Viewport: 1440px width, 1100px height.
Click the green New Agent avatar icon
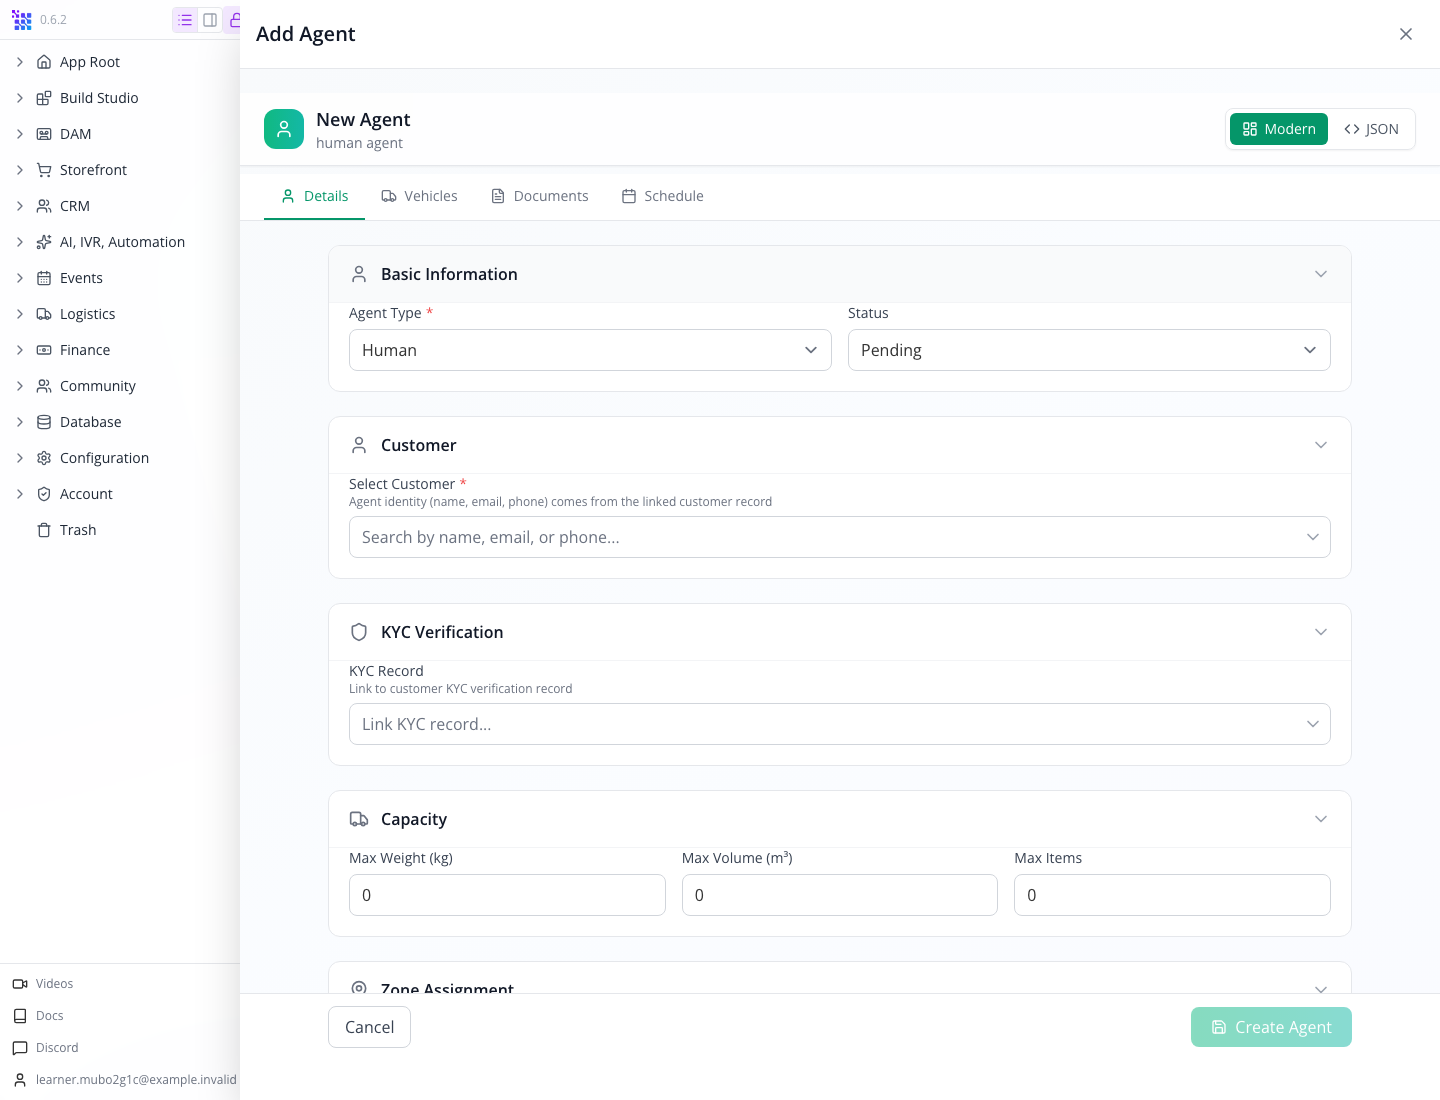(x=284, y=129)
